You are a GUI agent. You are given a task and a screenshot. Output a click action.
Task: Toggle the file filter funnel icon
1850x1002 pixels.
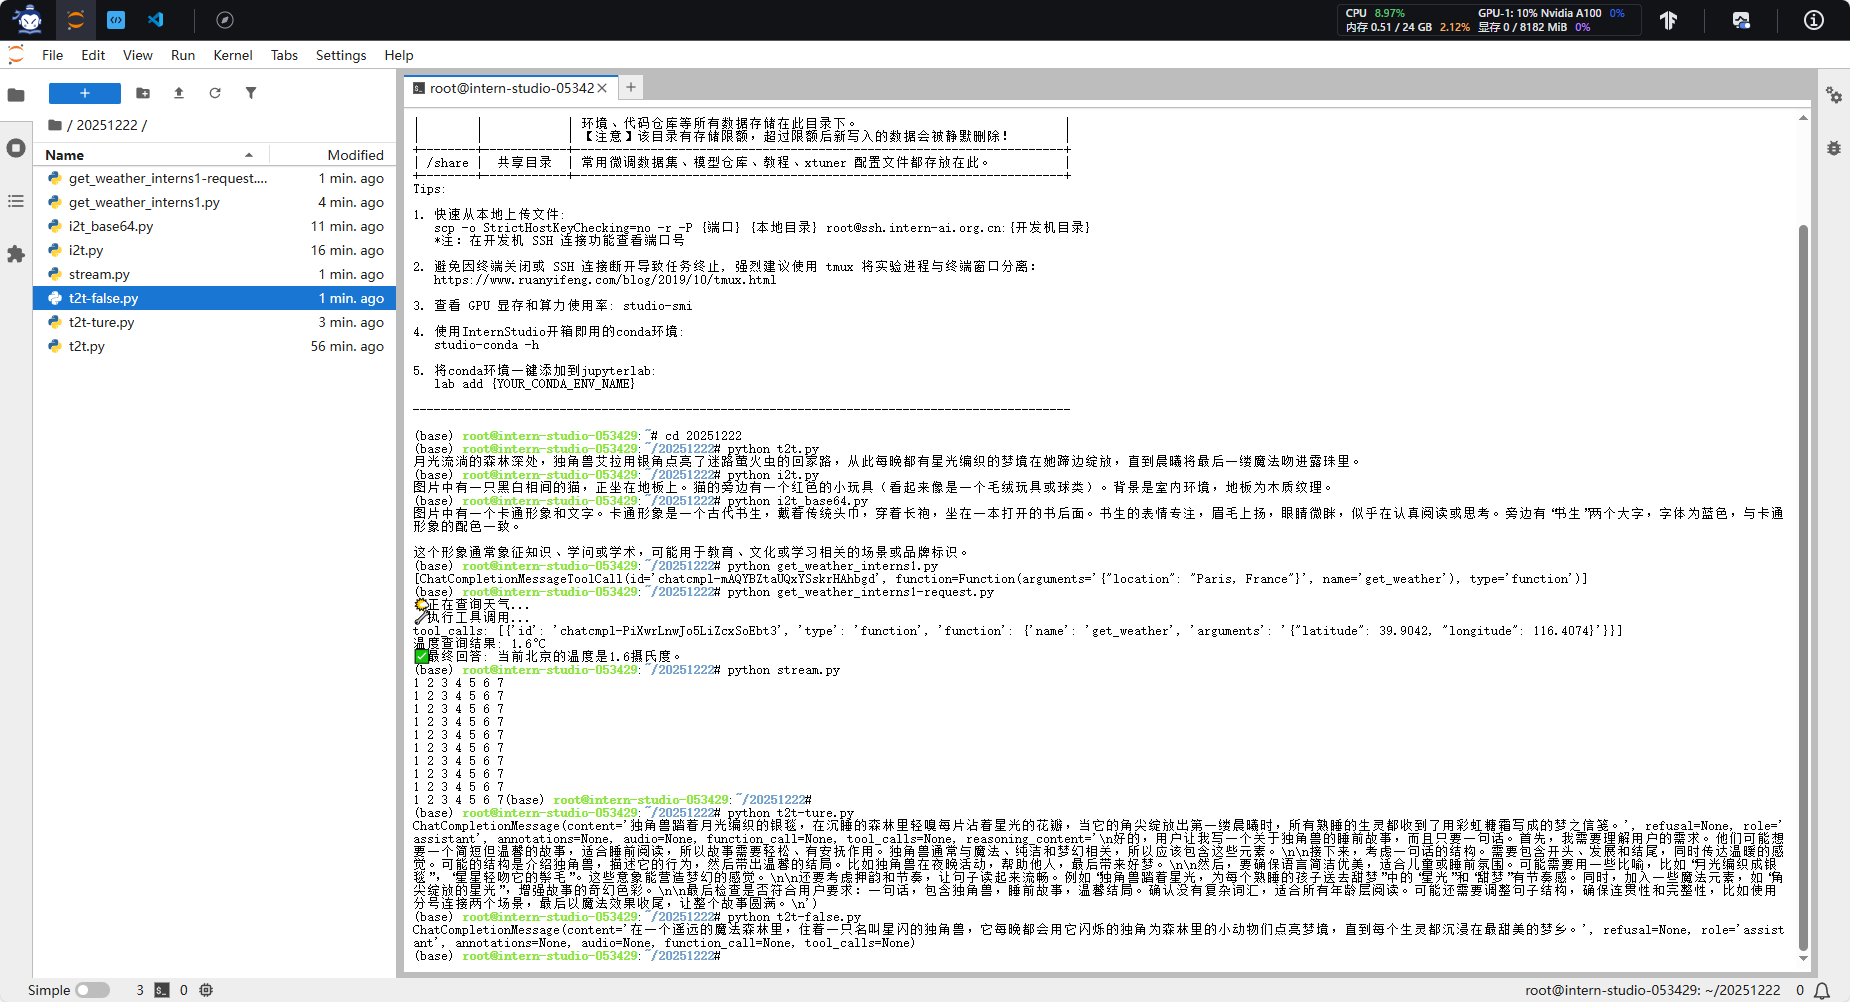coord(251,93)
